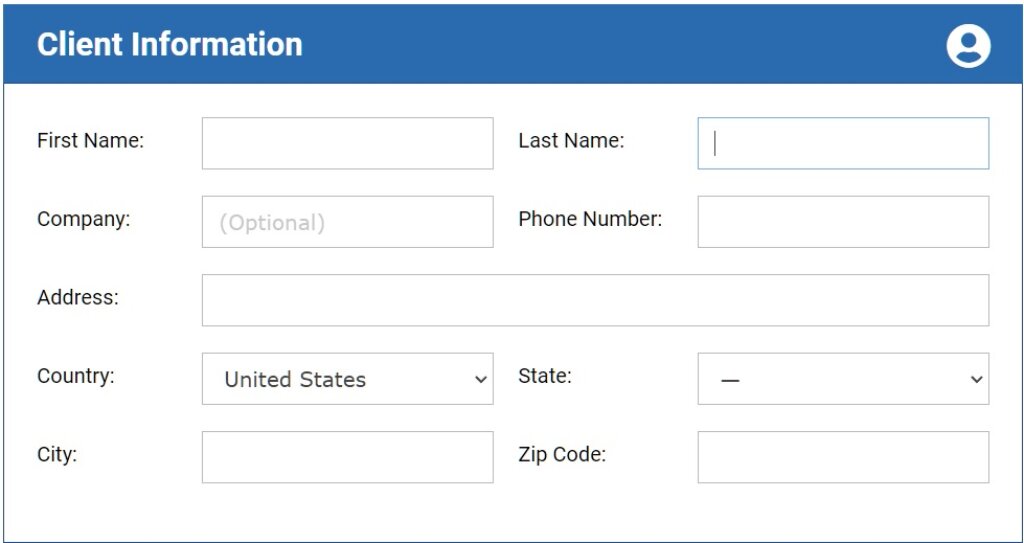
Task: Place cursor in the Address field
Action: [596, 300]
